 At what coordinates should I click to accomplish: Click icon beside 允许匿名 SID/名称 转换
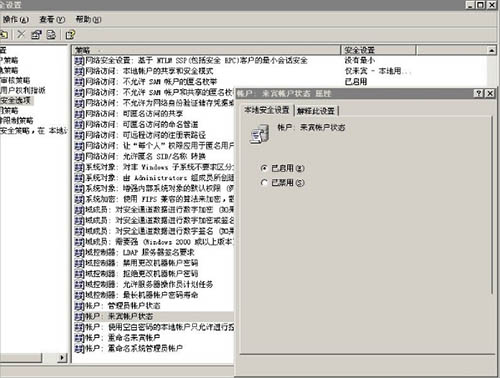[79, 157]
